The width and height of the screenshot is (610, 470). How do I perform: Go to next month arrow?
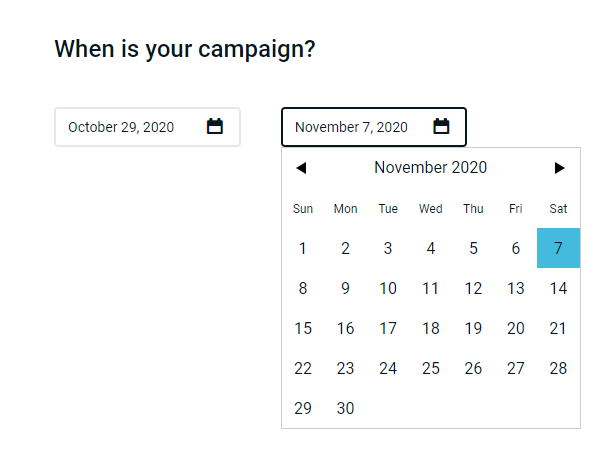click(x=560, y=168)
